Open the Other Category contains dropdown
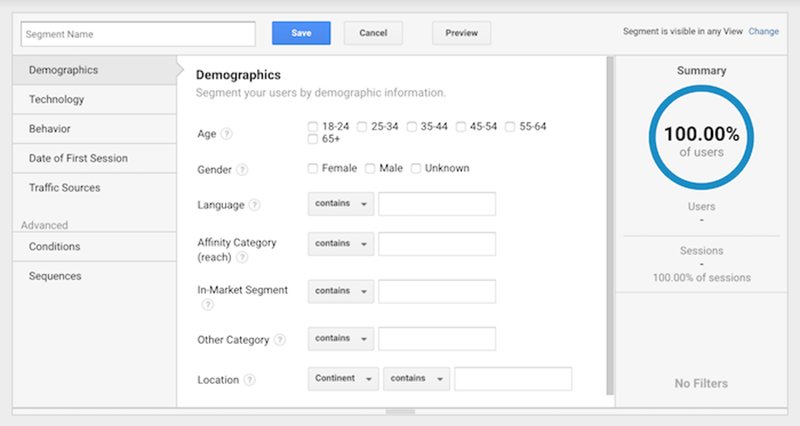The image size is (800, 426). coord(341,339)
